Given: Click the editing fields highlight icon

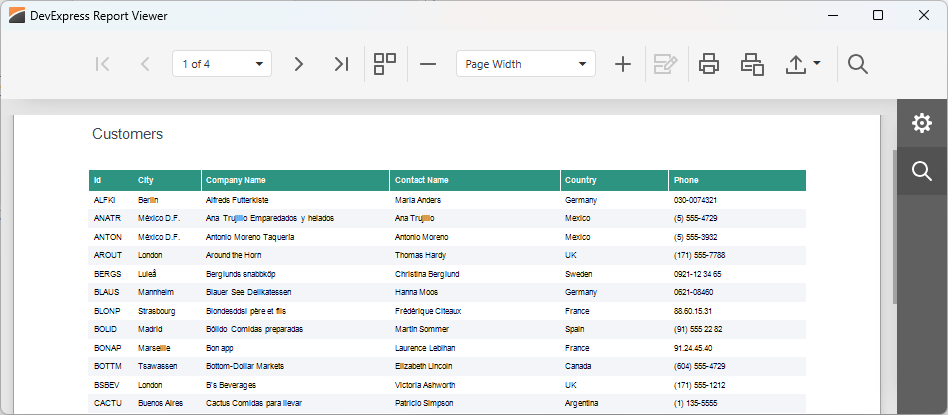Looking at the screenshot, I should click(x=666, y=64).
